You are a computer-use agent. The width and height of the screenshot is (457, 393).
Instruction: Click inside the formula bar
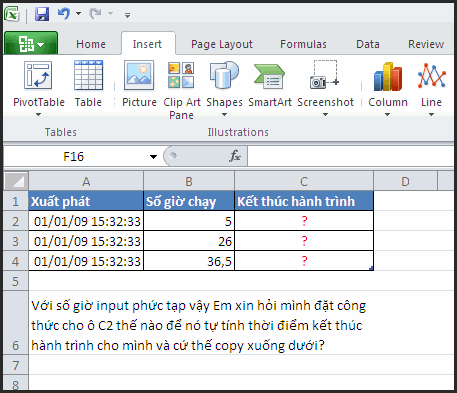(x=351, y=156)
